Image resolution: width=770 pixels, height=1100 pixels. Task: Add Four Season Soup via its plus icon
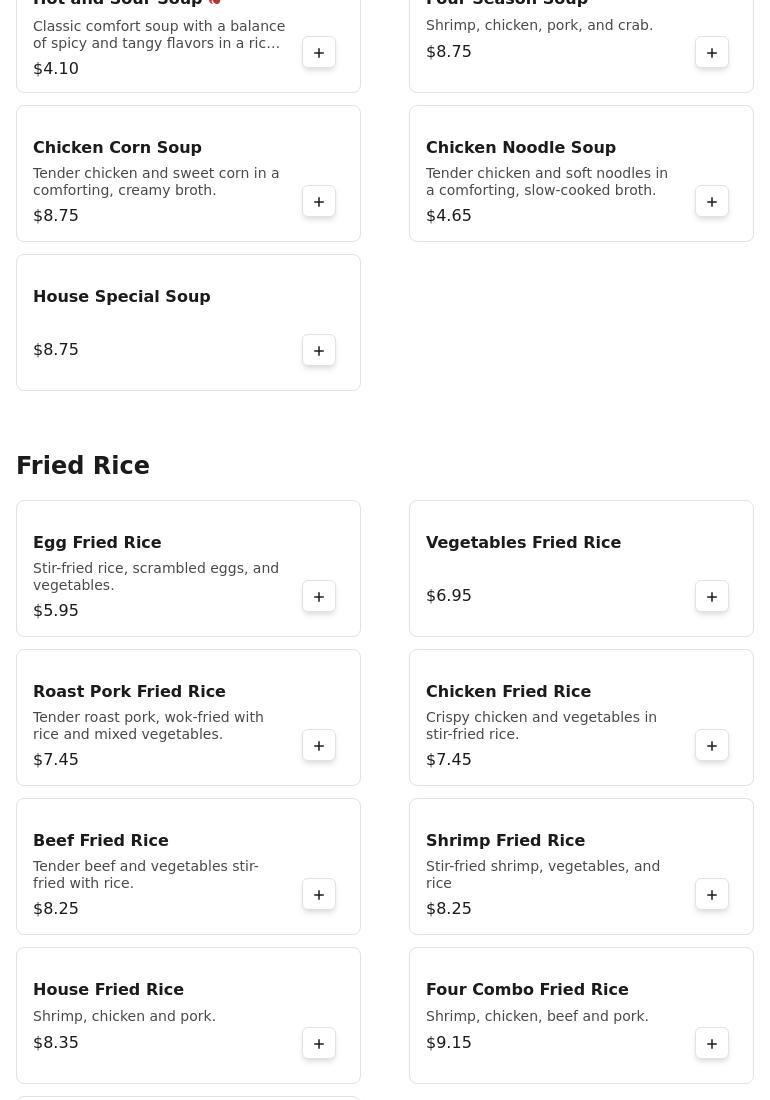pyautogui.click(x=711, y=53)
